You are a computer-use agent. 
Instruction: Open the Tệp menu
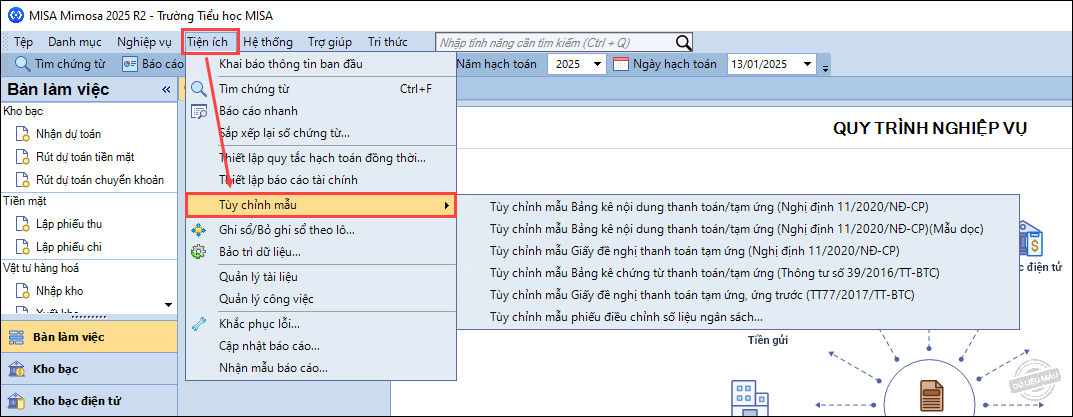23,42
